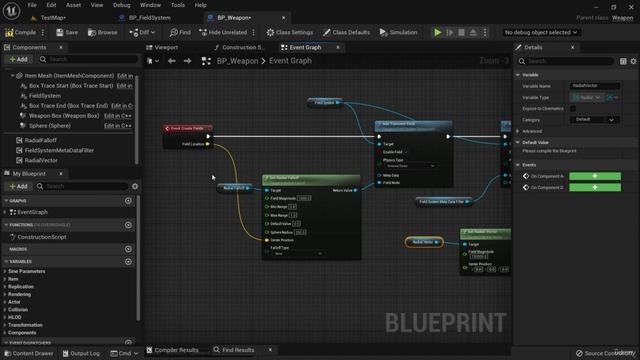
Task: Click the BP_Weapon breadcrumb
Action: click(x=237, y=61)
